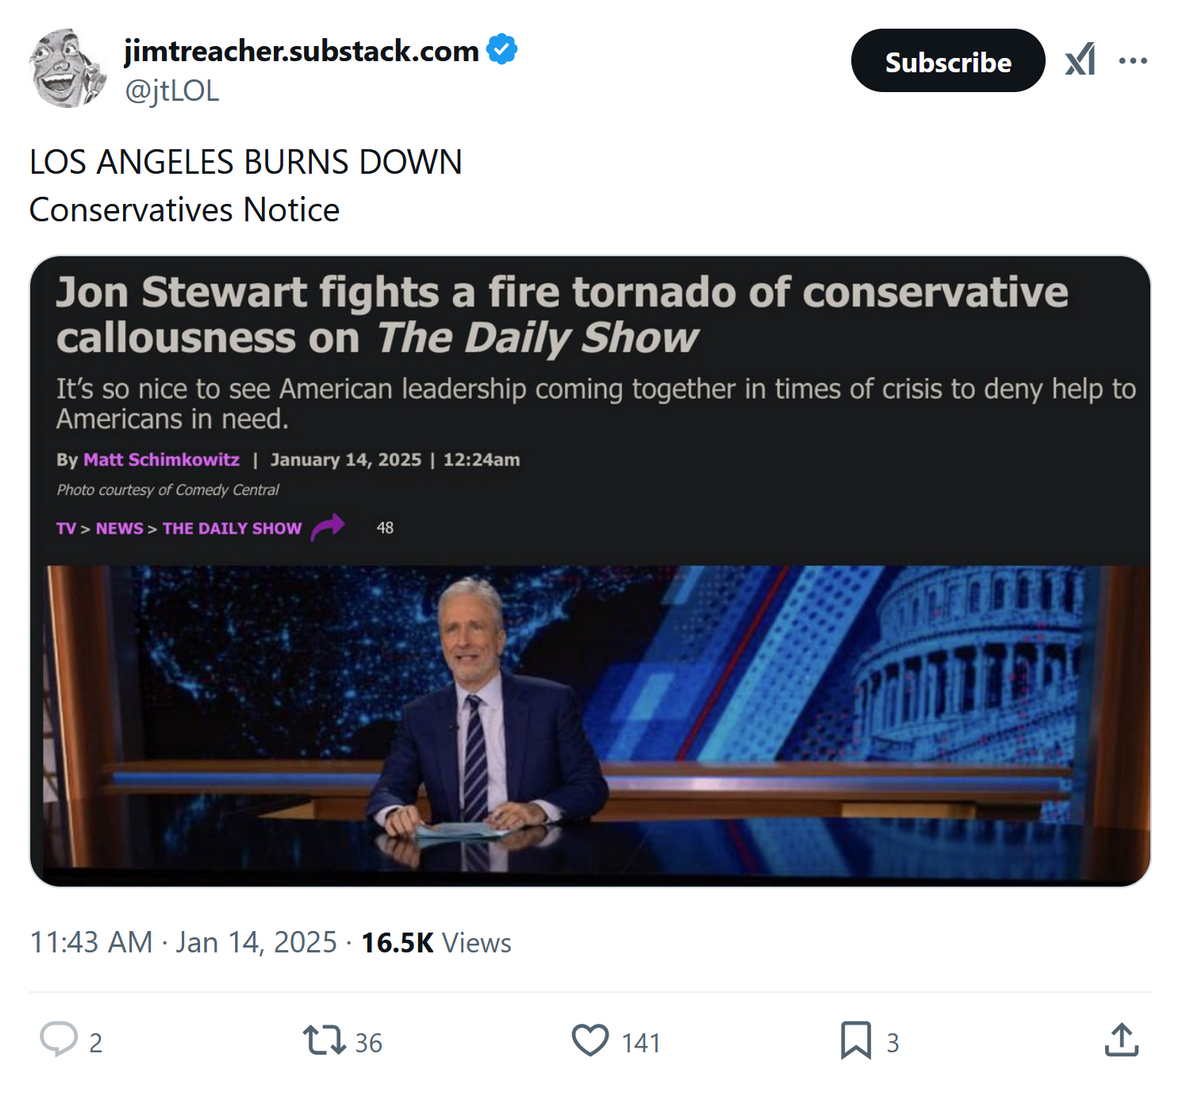Click the 36 reposts count
This screenshot has width=1179, height=1100.
pos(368,1043)
